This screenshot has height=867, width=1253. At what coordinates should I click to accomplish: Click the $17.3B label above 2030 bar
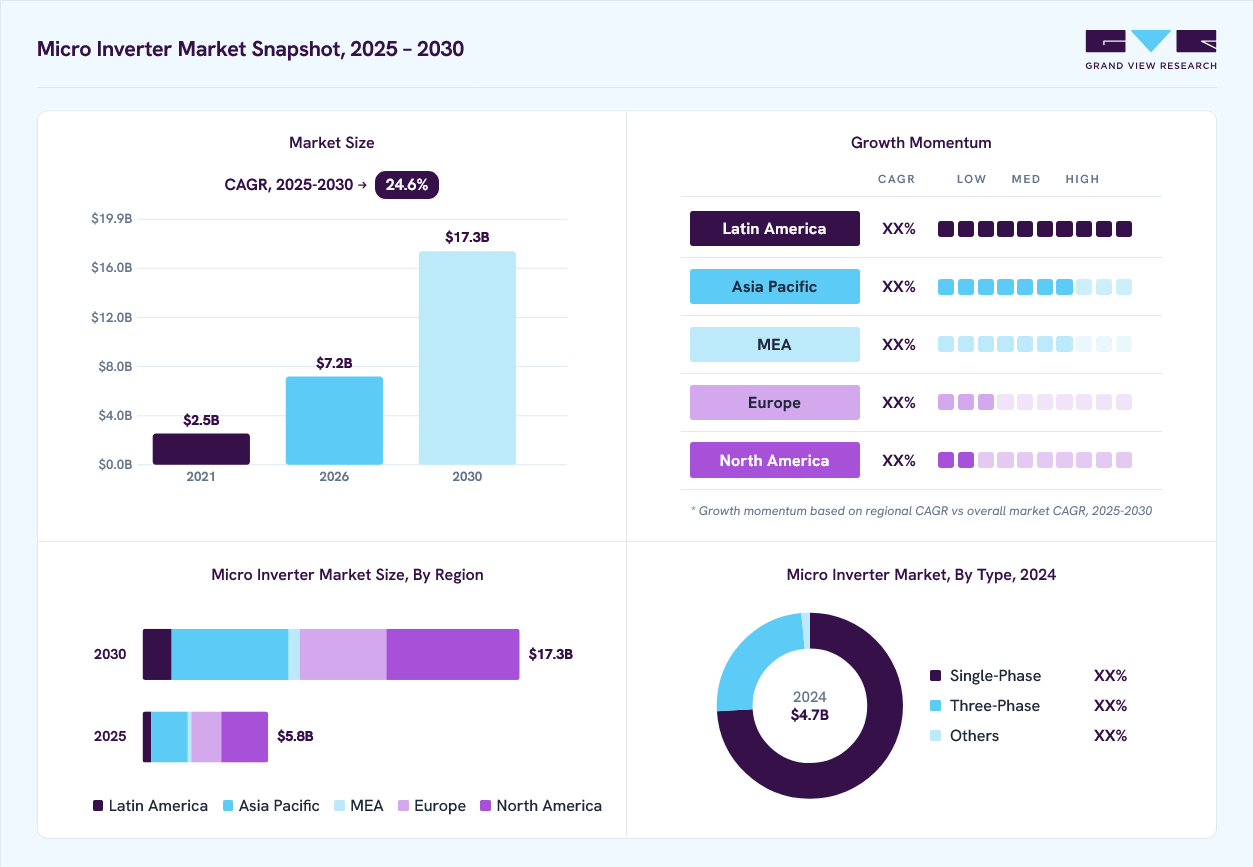467,237
